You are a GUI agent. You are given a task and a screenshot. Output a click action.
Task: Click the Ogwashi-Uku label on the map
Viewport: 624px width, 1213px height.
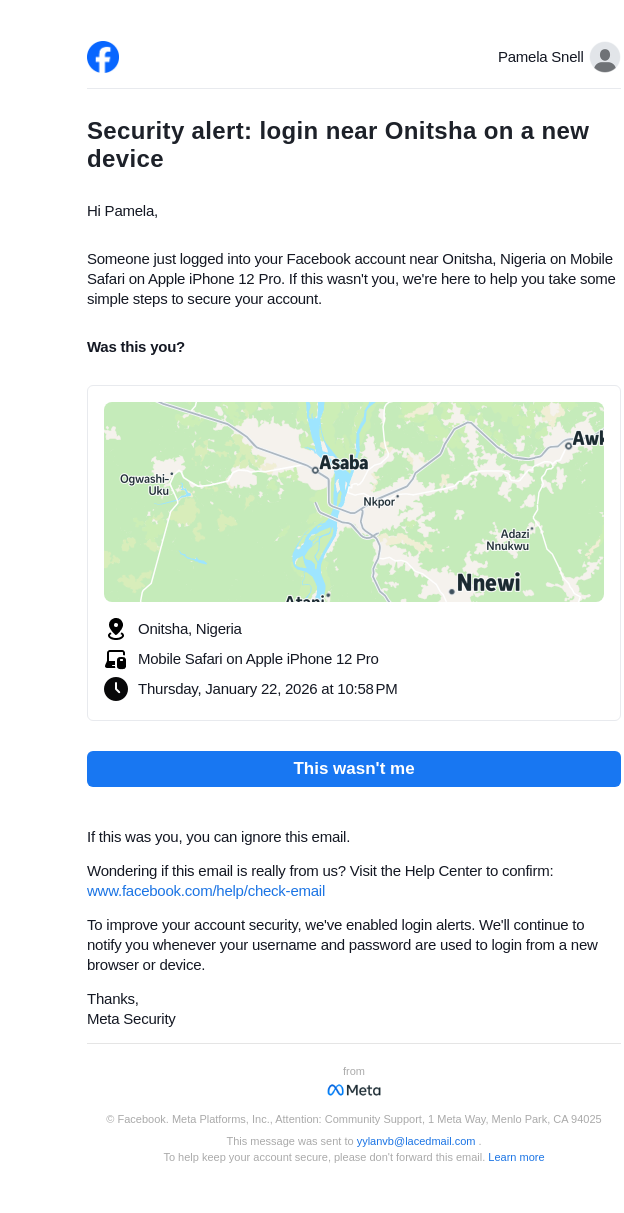[x=146, y=485]
